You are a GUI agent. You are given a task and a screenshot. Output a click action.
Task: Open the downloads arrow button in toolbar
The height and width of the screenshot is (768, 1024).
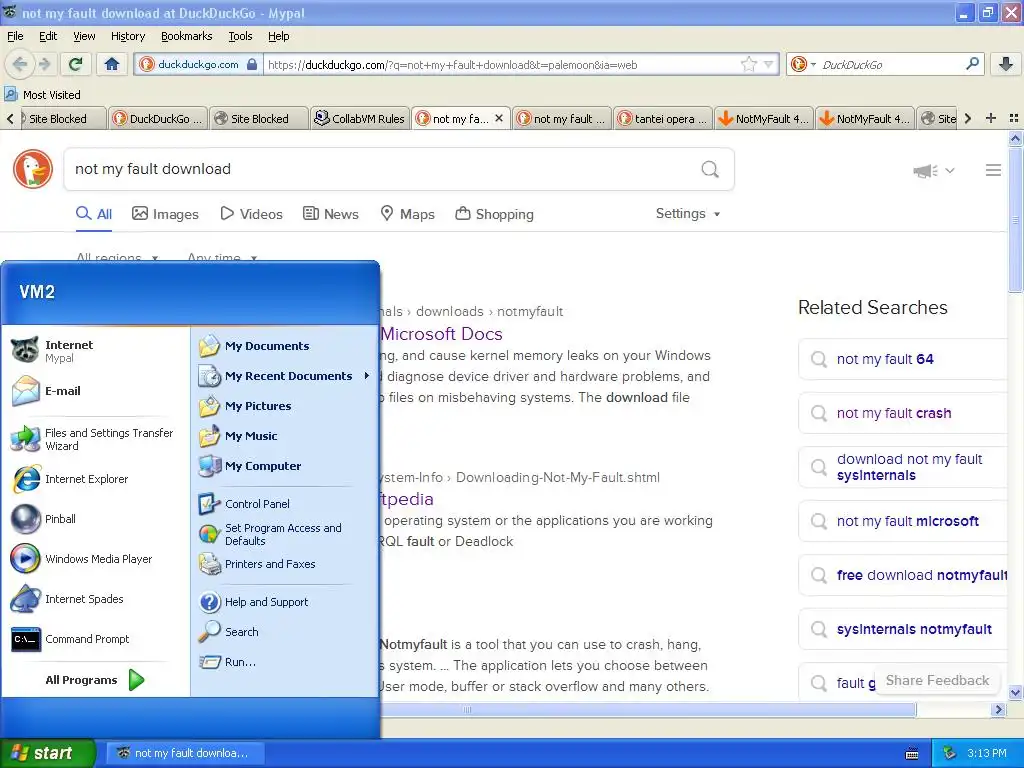[1006, 64]
